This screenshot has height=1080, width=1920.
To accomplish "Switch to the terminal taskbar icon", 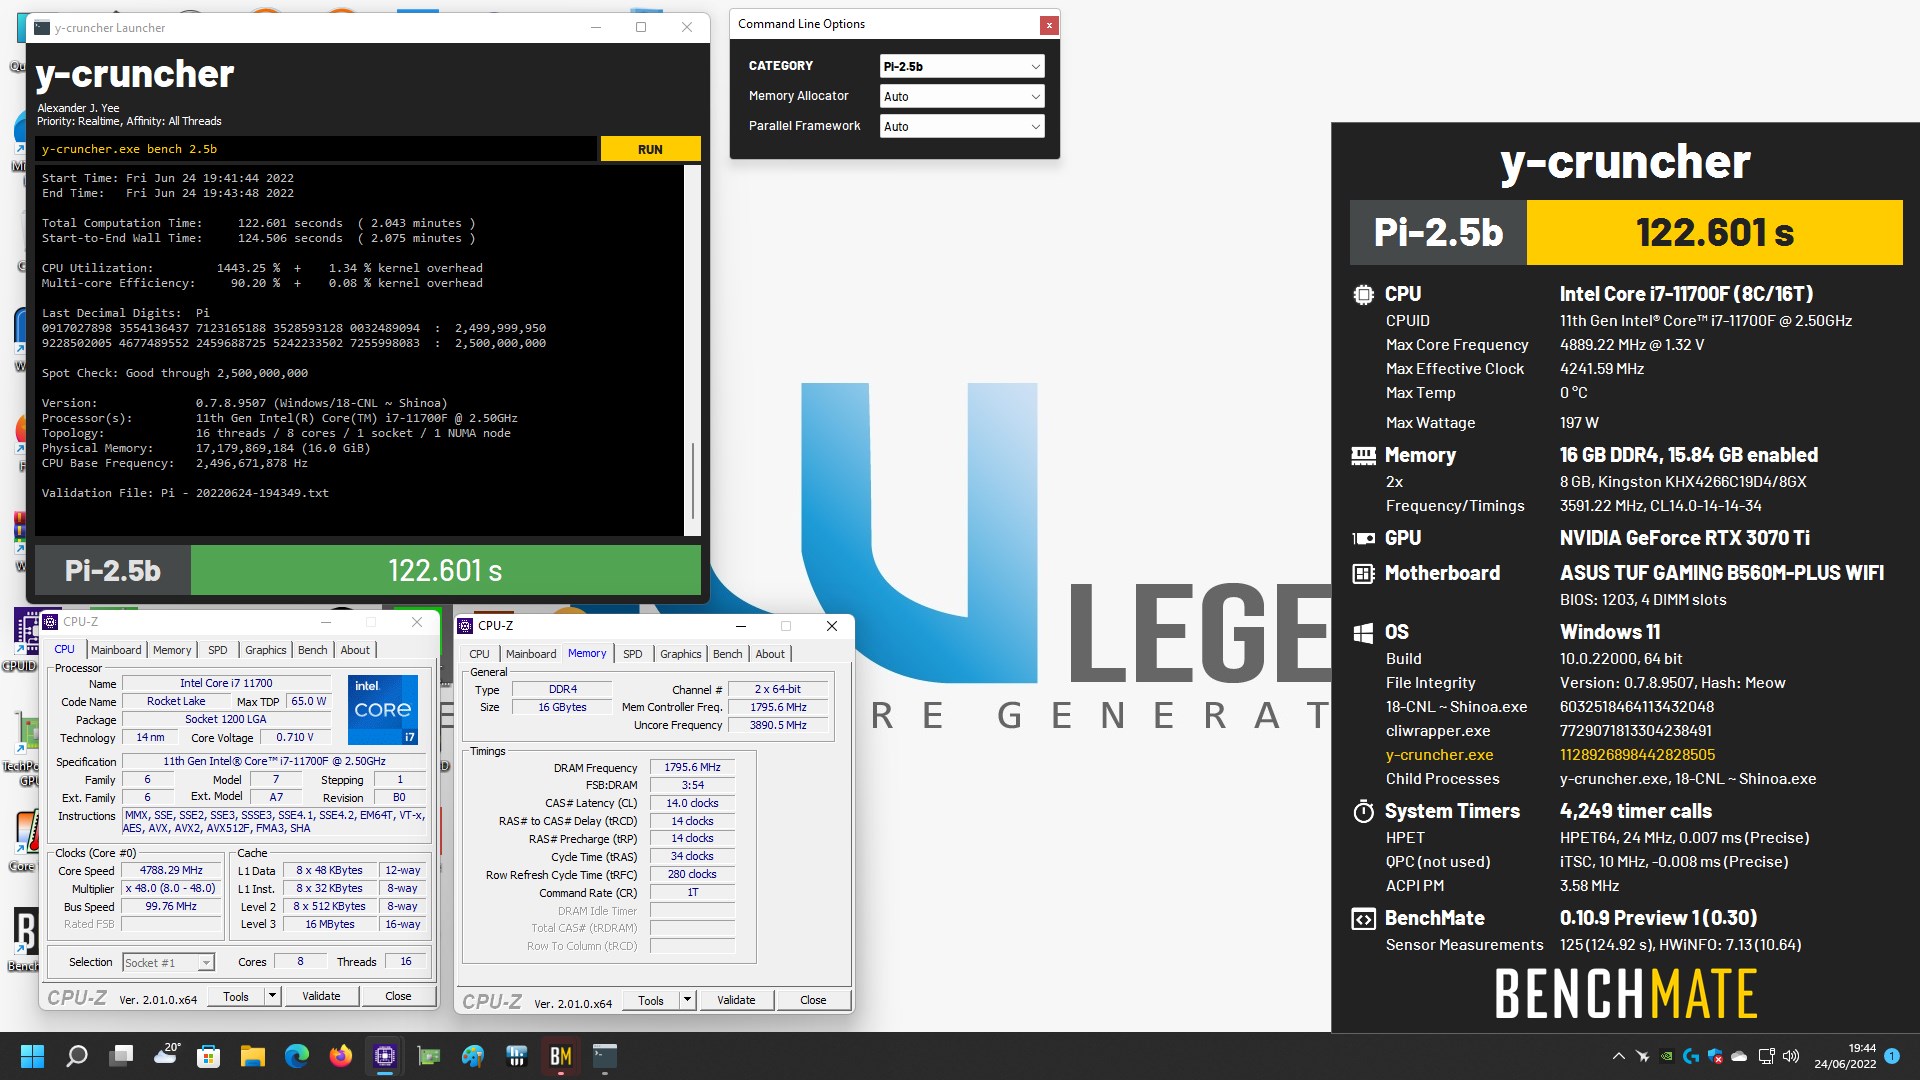I will pos(605,1056).
